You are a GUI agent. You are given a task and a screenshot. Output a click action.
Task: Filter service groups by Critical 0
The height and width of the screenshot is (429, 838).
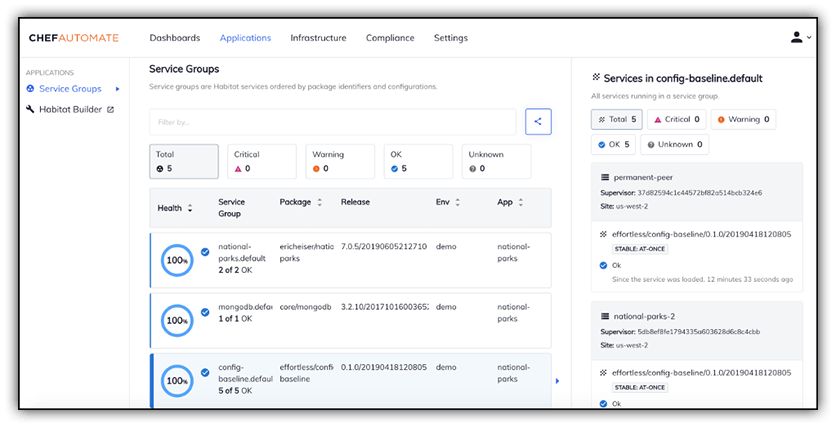pos(262,161)
